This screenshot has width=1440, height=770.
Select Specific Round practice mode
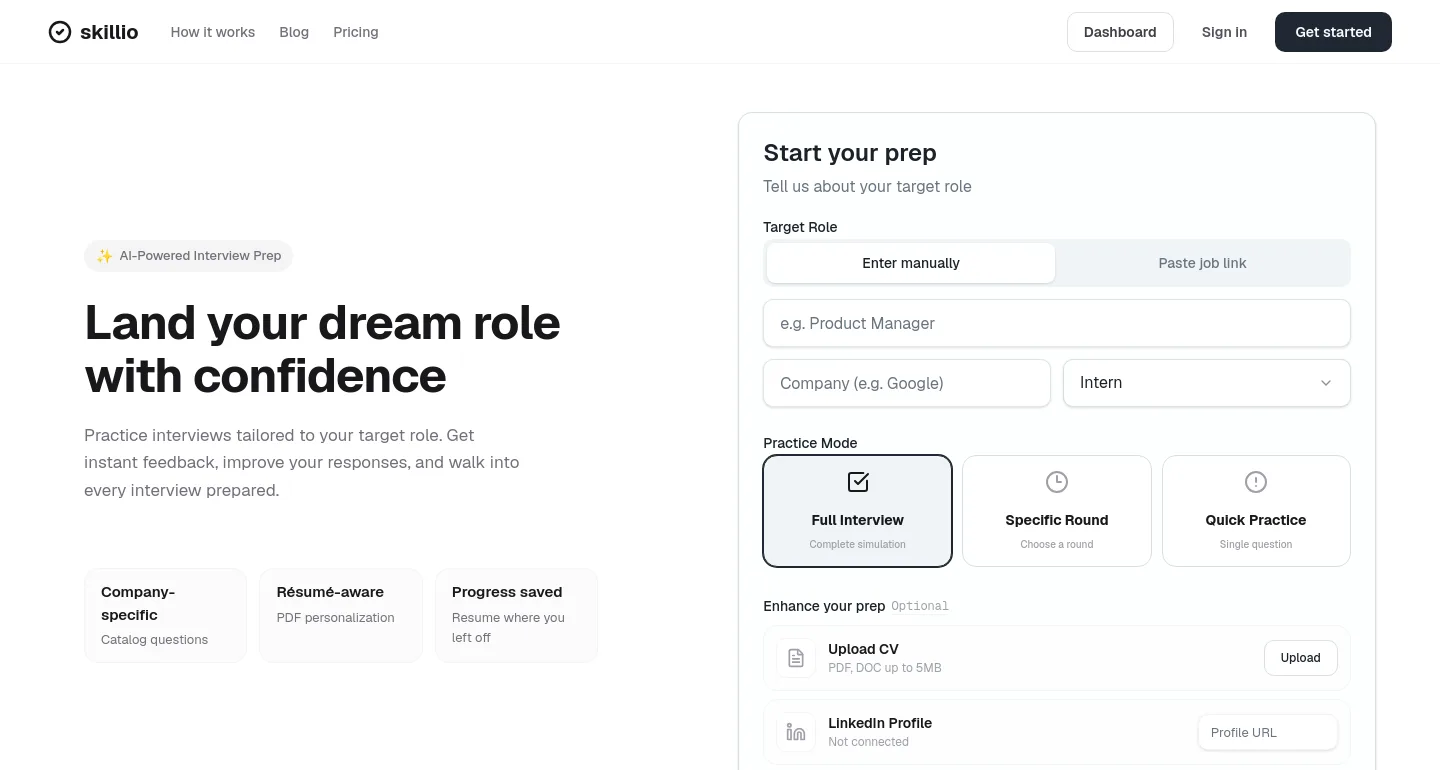[1057, 511]
